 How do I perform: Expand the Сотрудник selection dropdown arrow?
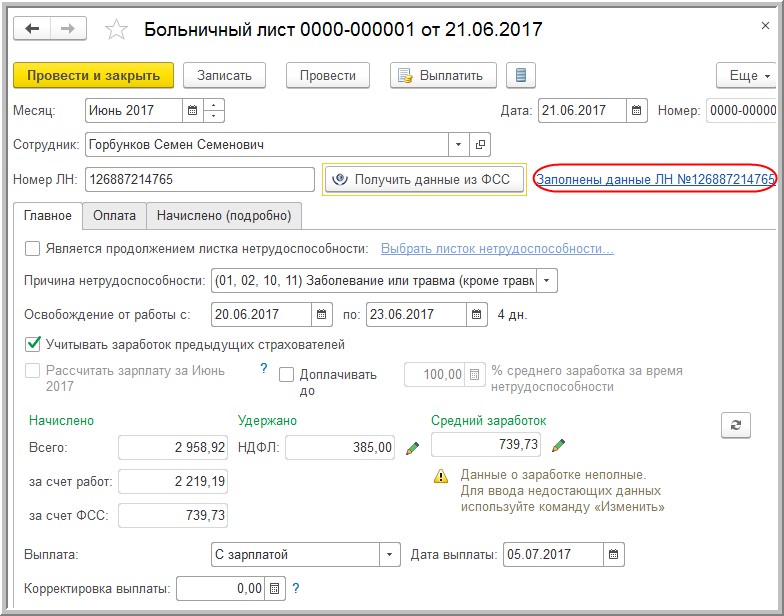tap(458, 144)
